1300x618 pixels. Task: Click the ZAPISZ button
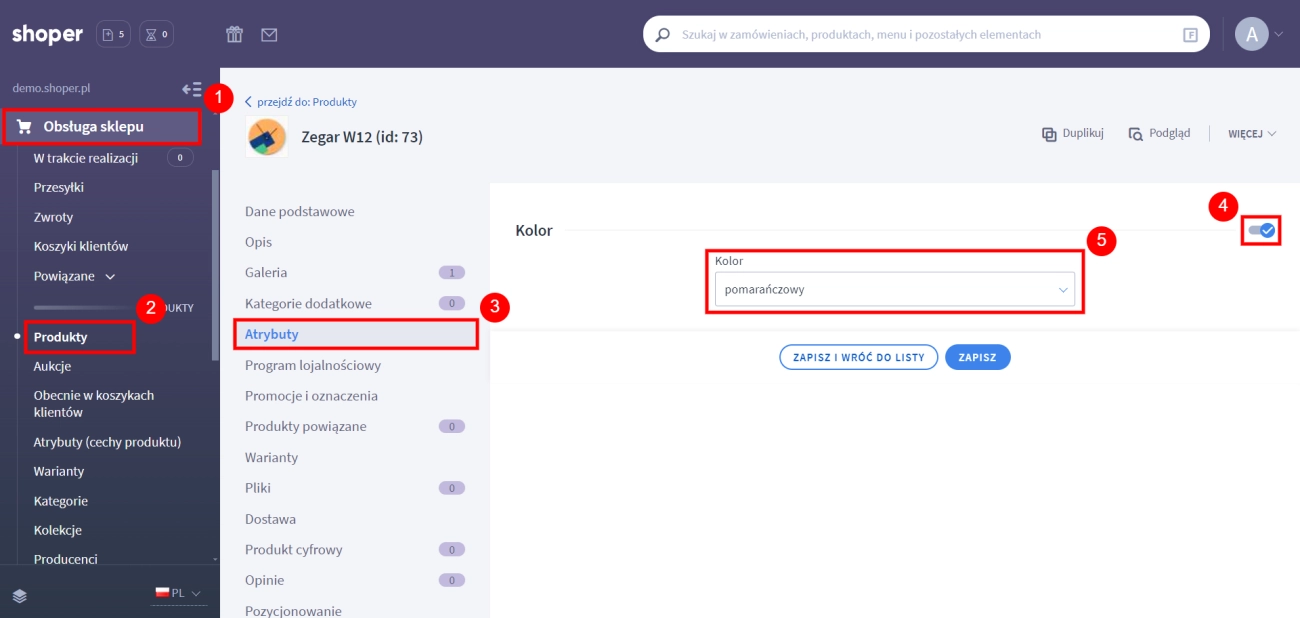[977, 357]
